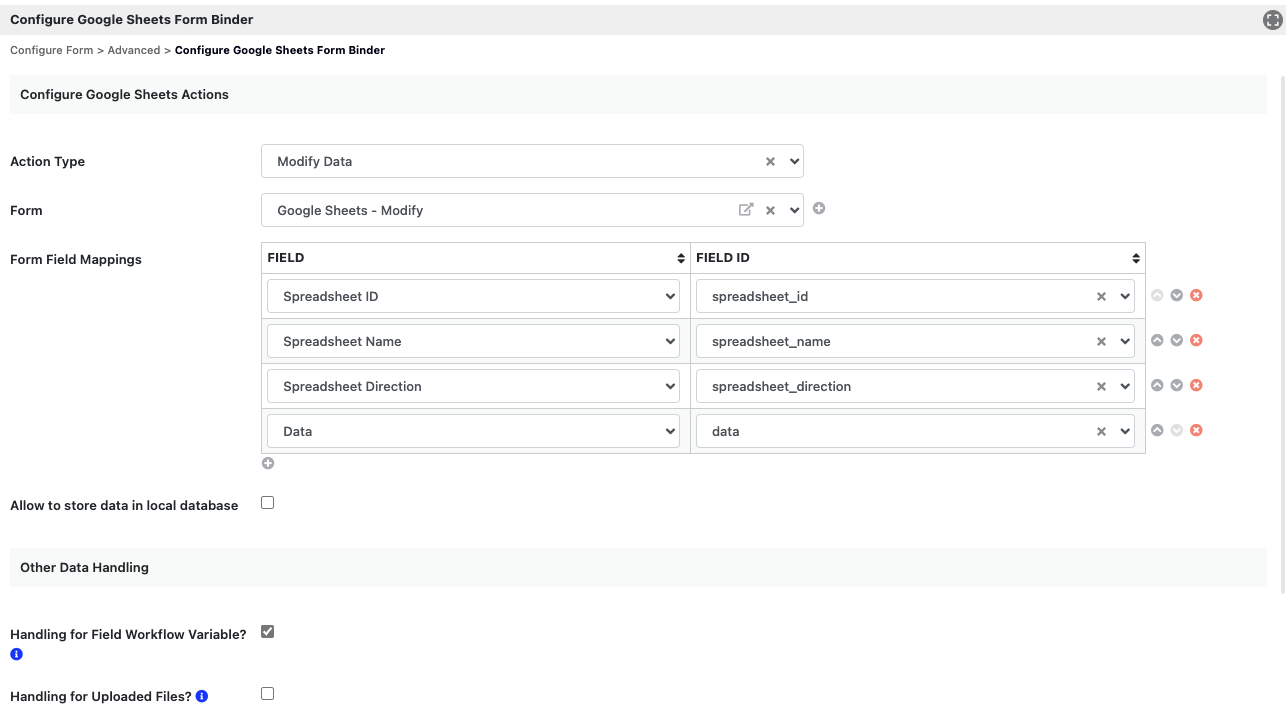This screenshot has height=727, width=1286.
Task: Move Spreadsheet Direction row up
Action: [x=1157, y=385]
